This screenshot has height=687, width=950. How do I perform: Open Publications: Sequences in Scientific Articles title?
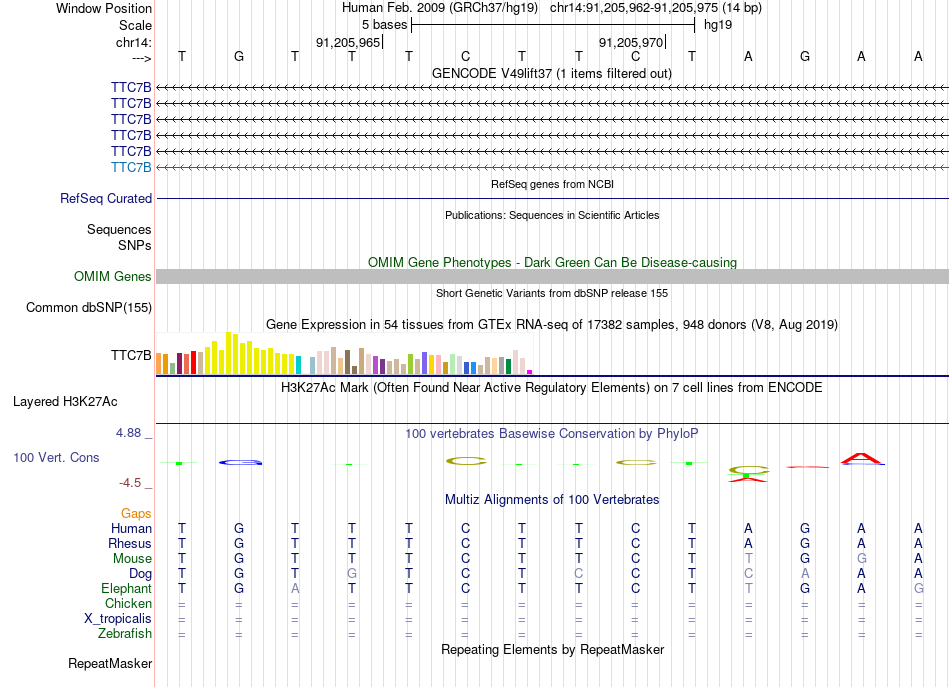(552, 215)
